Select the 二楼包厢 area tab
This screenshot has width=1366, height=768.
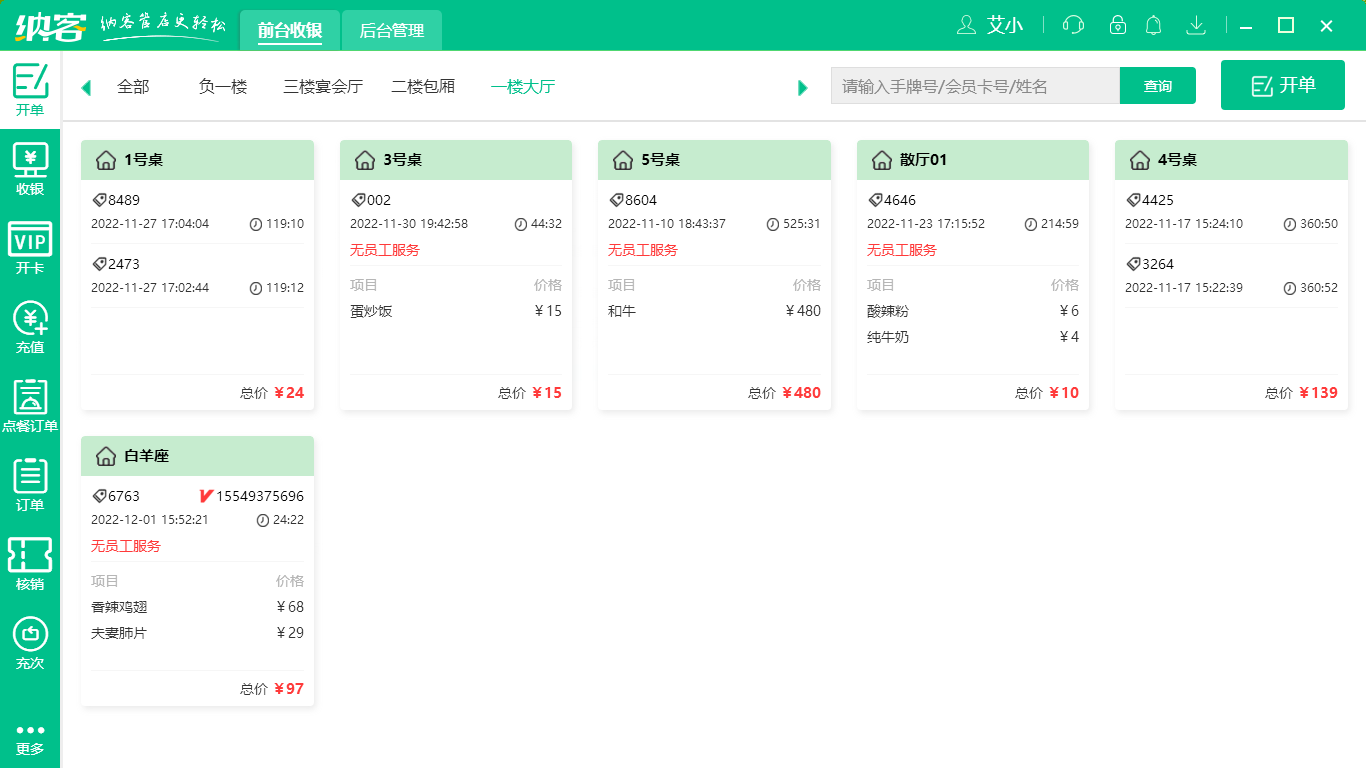[x=423, y=87]
